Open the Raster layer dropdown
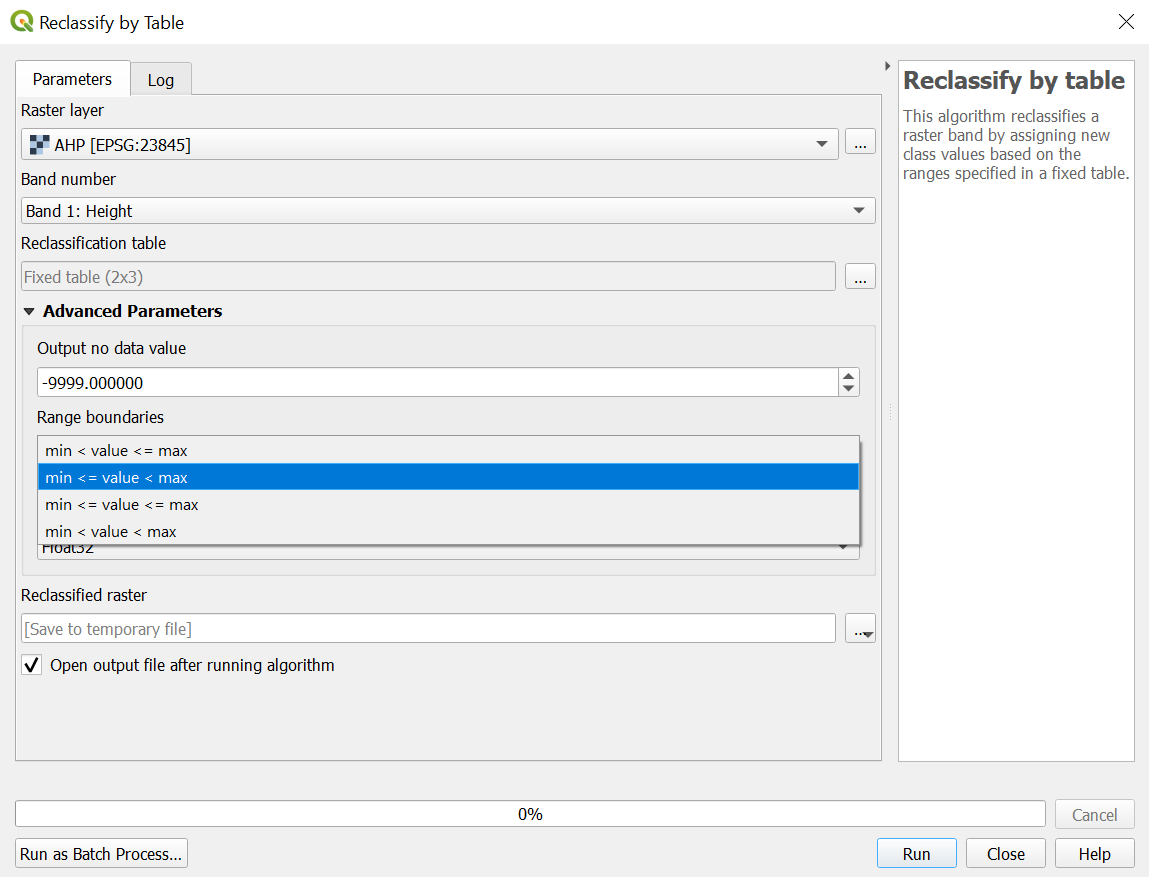1149x877 pixels. [x=430, y=144]
